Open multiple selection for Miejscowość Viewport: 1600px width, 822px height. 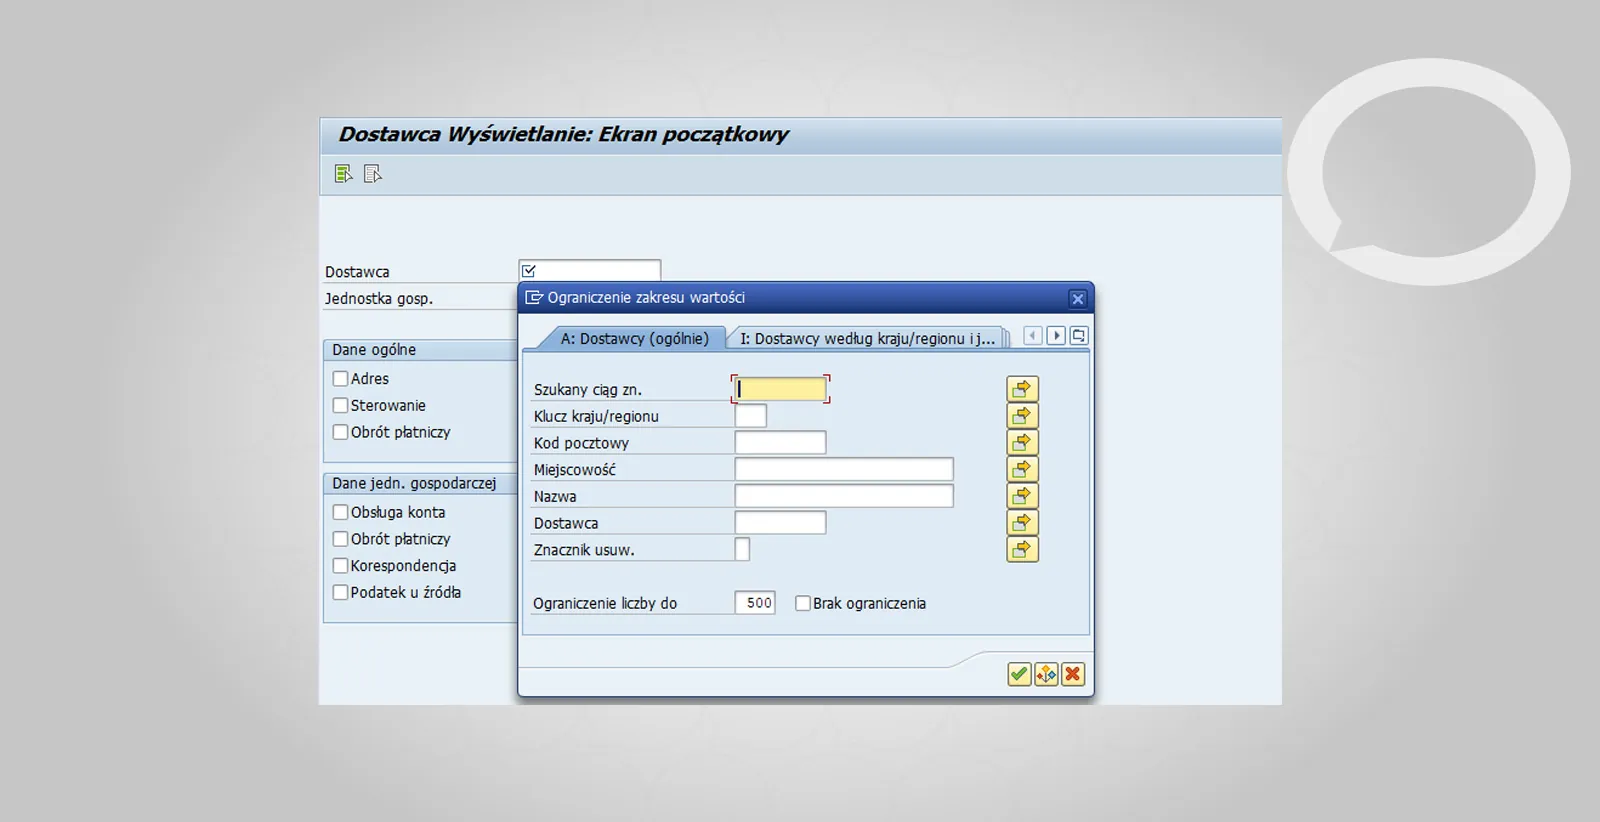(x=1022, y=469)
